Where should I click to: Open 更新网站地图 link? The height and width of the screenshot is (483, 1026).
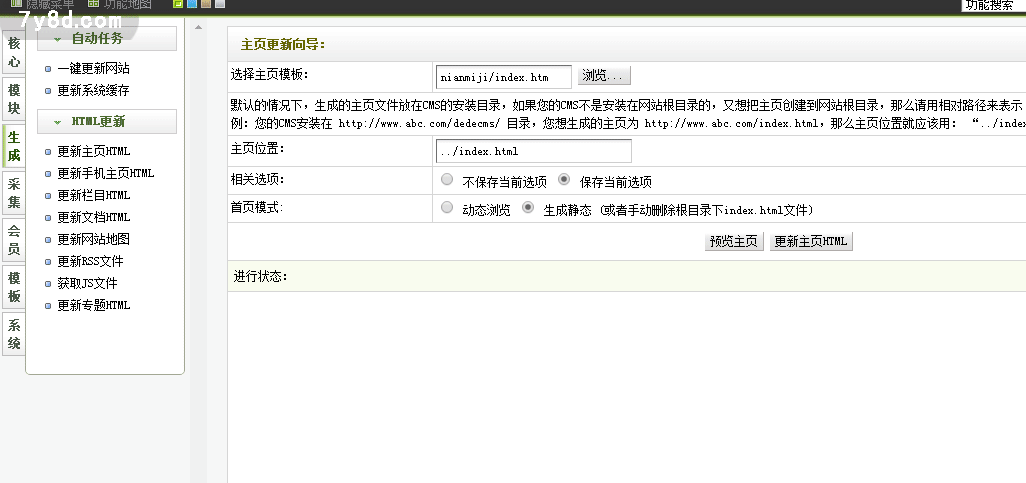point(94,240)
